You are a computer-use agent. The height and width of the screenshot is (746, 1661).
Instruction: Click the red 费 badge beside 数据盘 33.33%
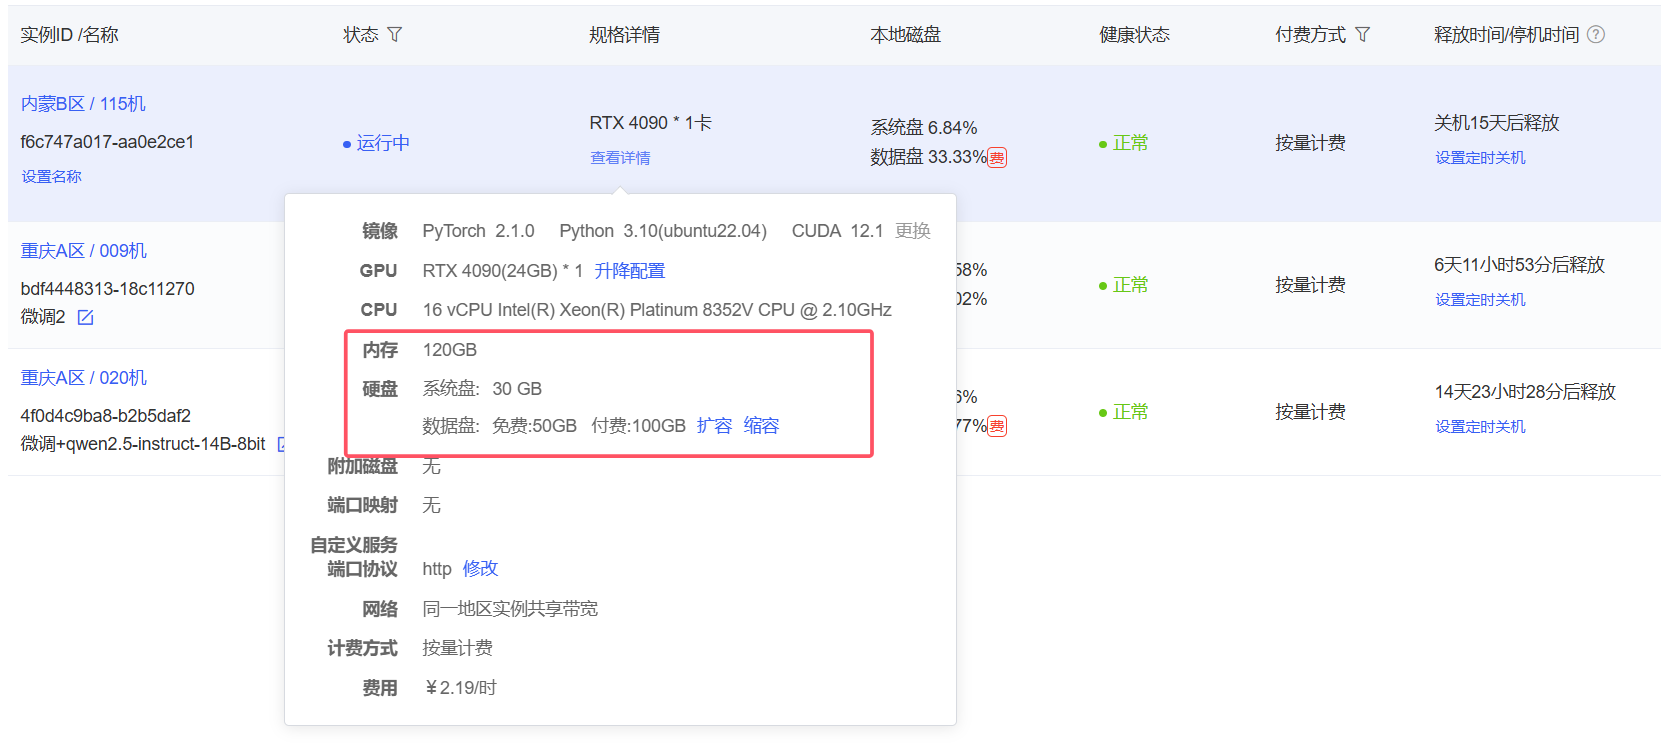click(x=997, y=158)
